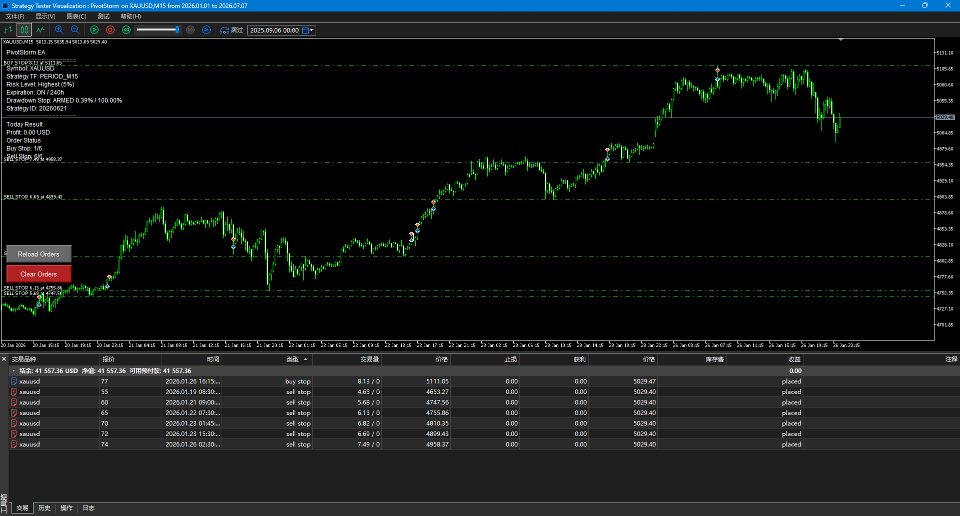Click the greyed-out circular icon after speed slider
Image resolution: width=960 pixels, height=516 pixels.
190,29
